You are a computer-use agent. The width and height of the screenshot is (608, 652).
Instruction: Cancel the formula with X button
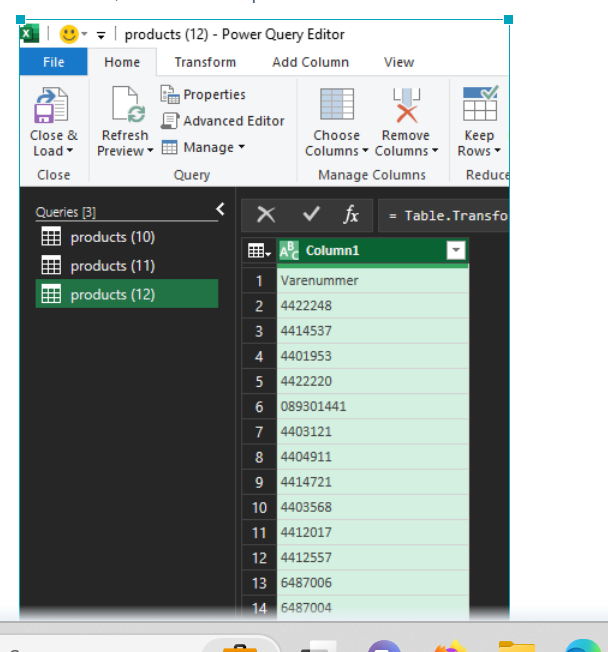[x=266, y=215]
